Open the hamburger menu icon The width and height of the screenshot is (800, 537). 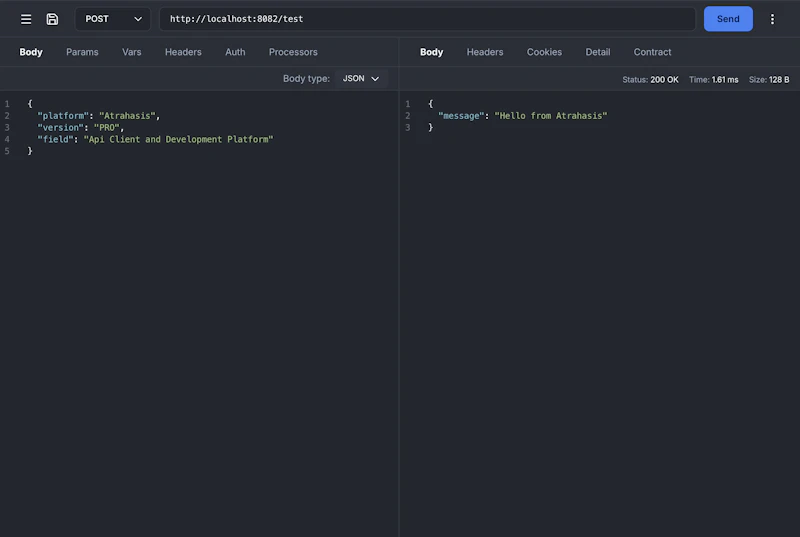click(26, 19)
